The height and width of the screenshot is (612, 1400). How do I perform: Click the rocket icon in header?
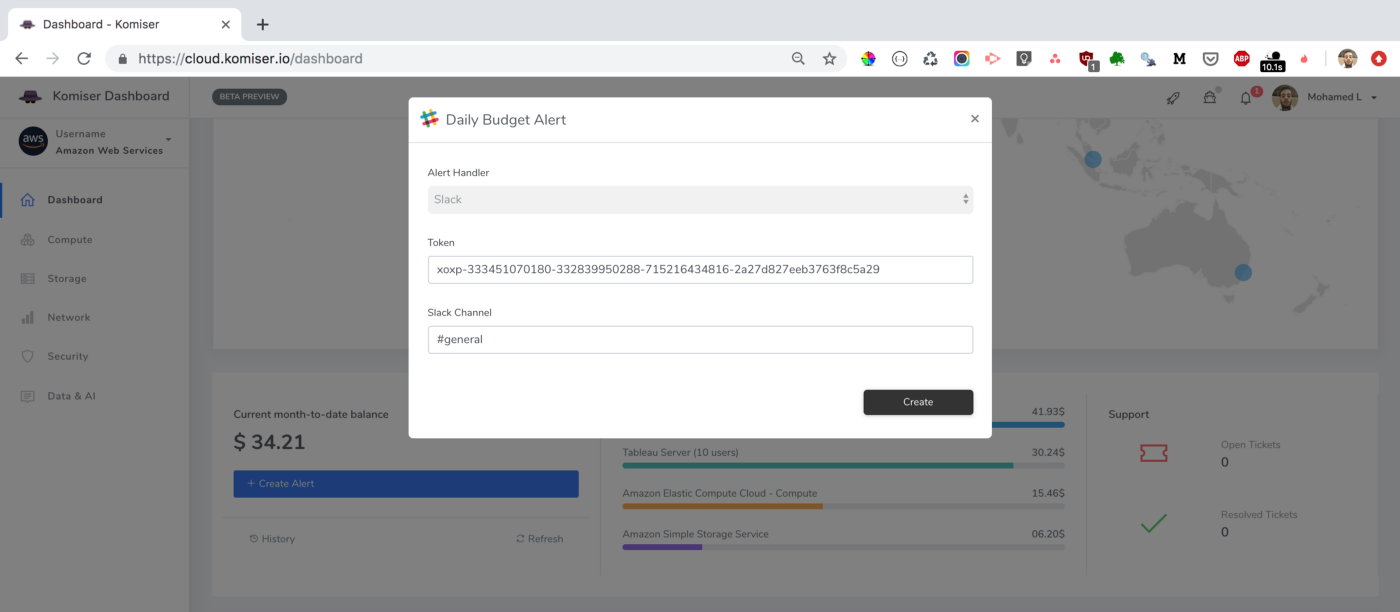1173,97
